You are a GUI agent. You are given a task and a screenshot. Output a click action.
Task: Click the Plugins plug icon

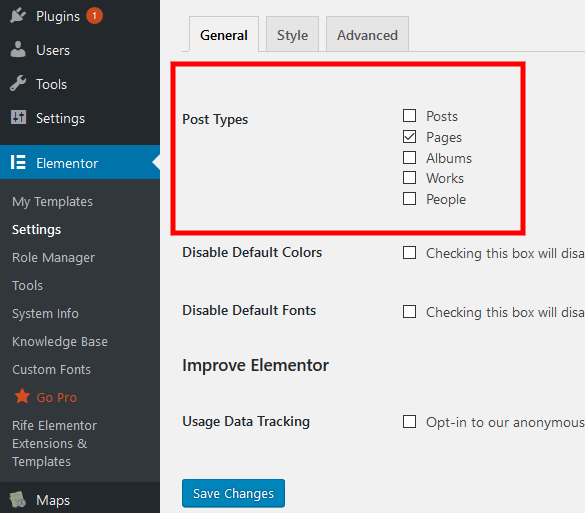[18, 16]
